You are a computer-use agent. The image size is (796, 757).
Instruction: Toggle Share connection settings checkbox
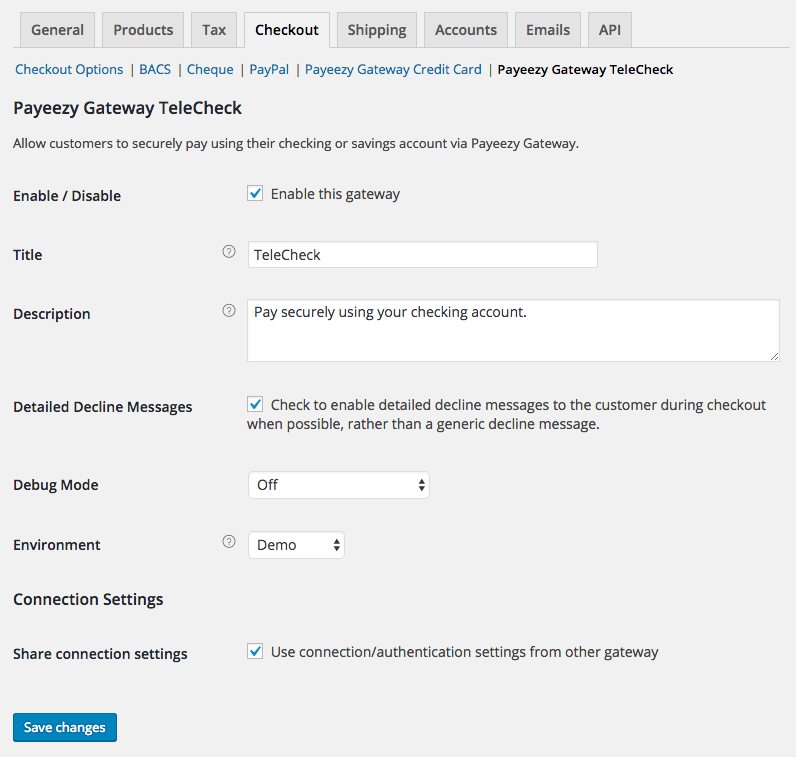click(255, 651)
